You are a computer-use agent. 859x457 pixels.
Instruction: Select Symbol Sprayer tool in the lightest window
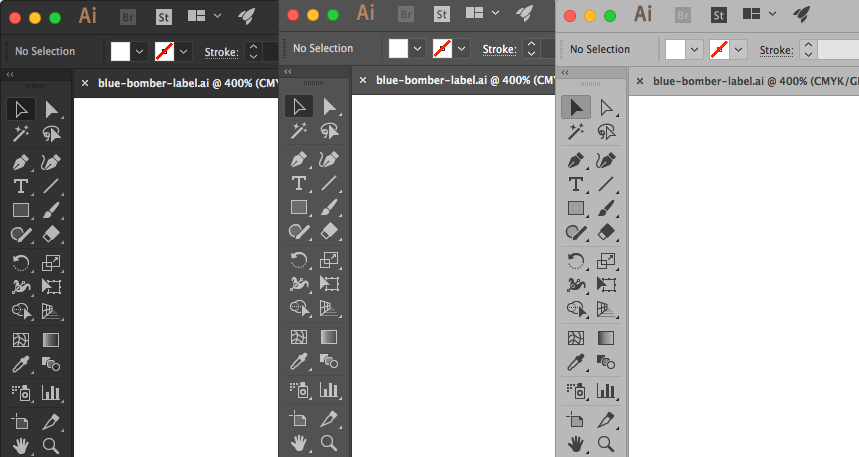coord(576,391)
